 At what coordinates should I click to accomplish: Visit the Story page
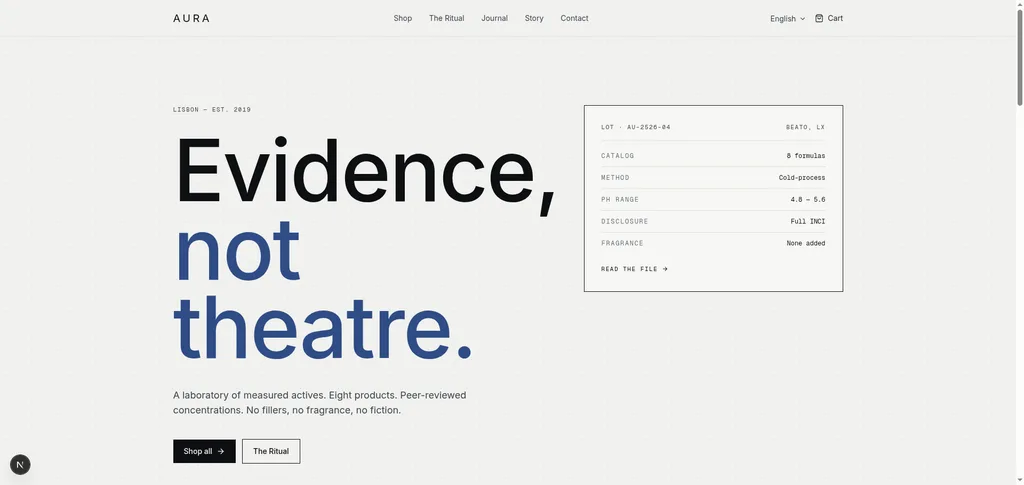pos(534,18)
